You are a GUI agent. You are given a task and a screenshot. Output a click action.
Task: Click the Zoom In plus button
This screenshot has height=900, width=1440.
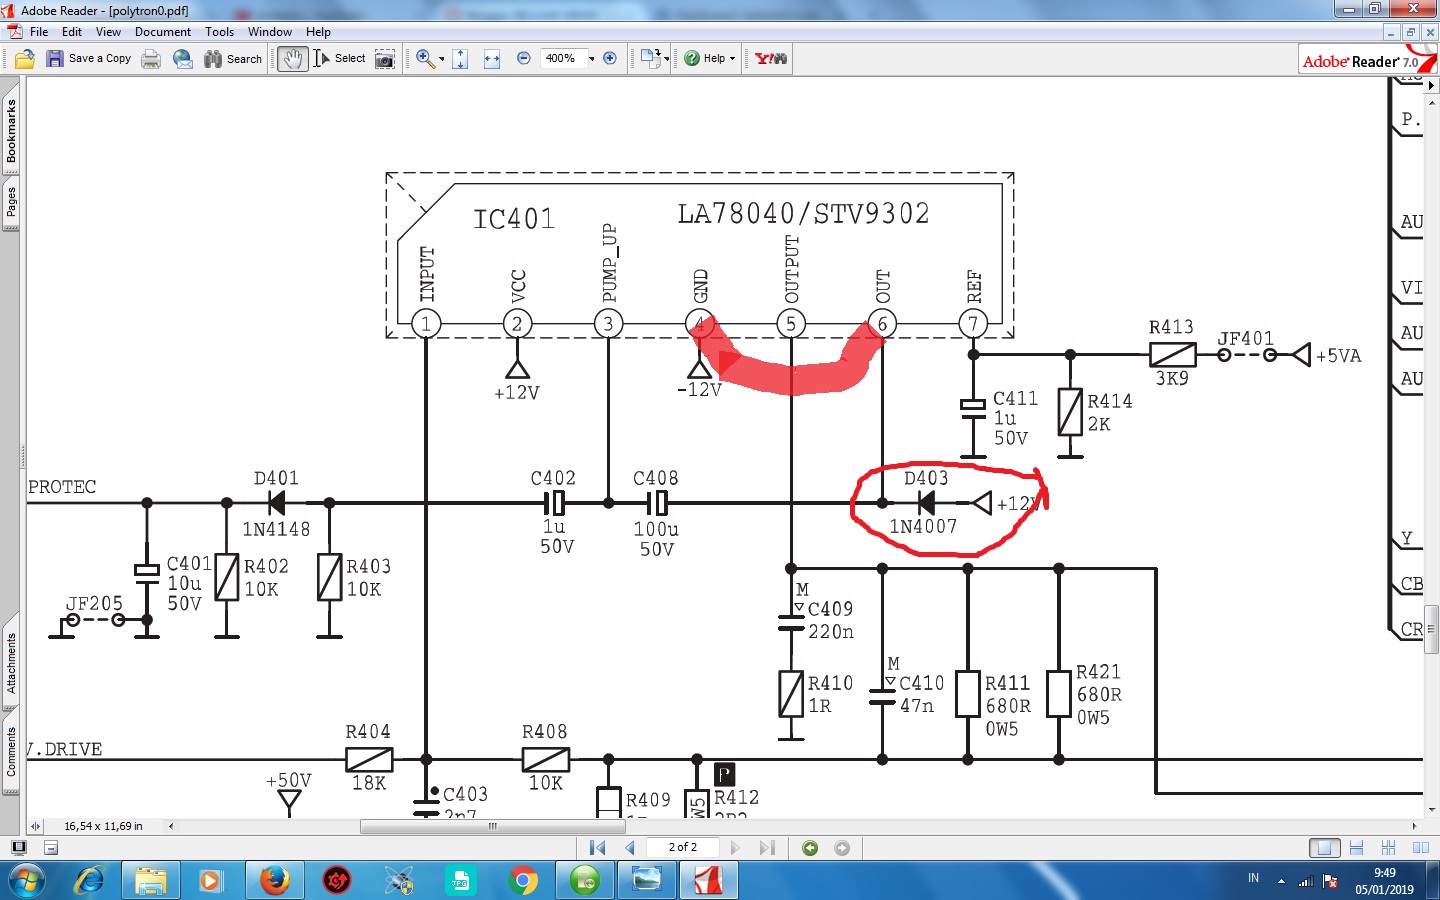click(610, 59)
